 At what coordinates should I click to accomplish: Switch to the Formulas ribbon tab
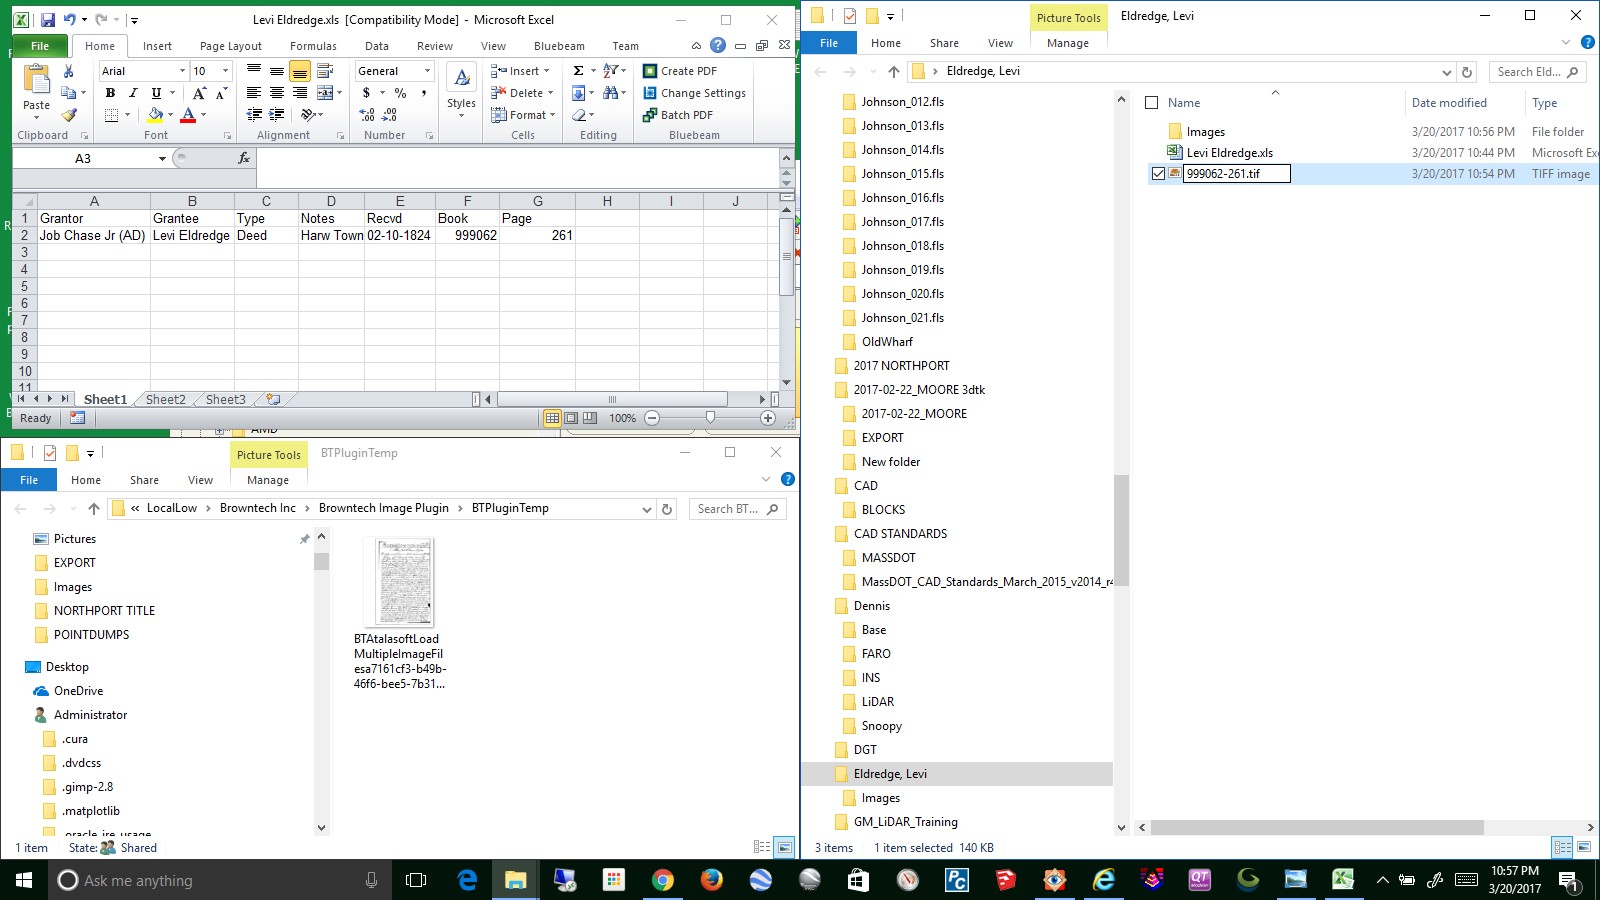point(313,46)
